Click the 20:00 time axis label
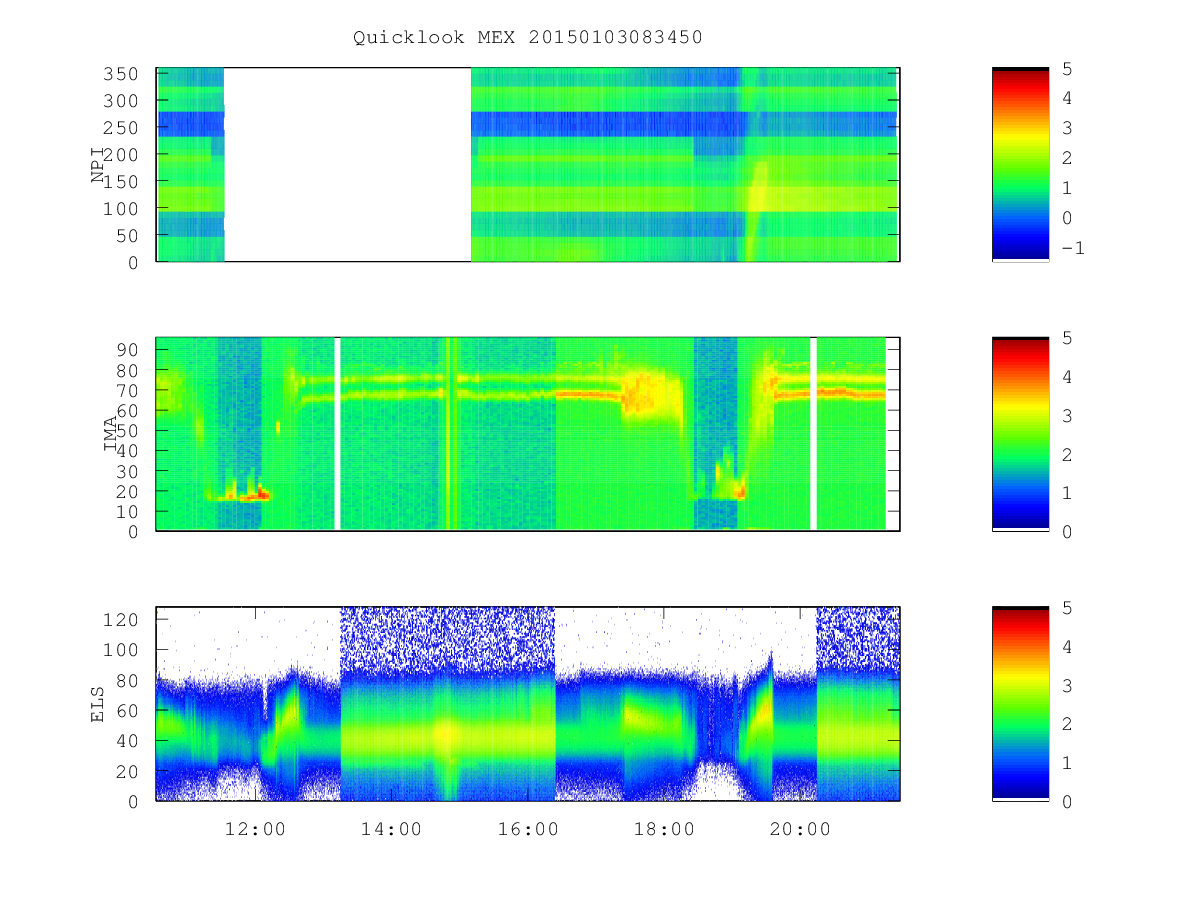The image size is (1200, 900). click(801, 828)
